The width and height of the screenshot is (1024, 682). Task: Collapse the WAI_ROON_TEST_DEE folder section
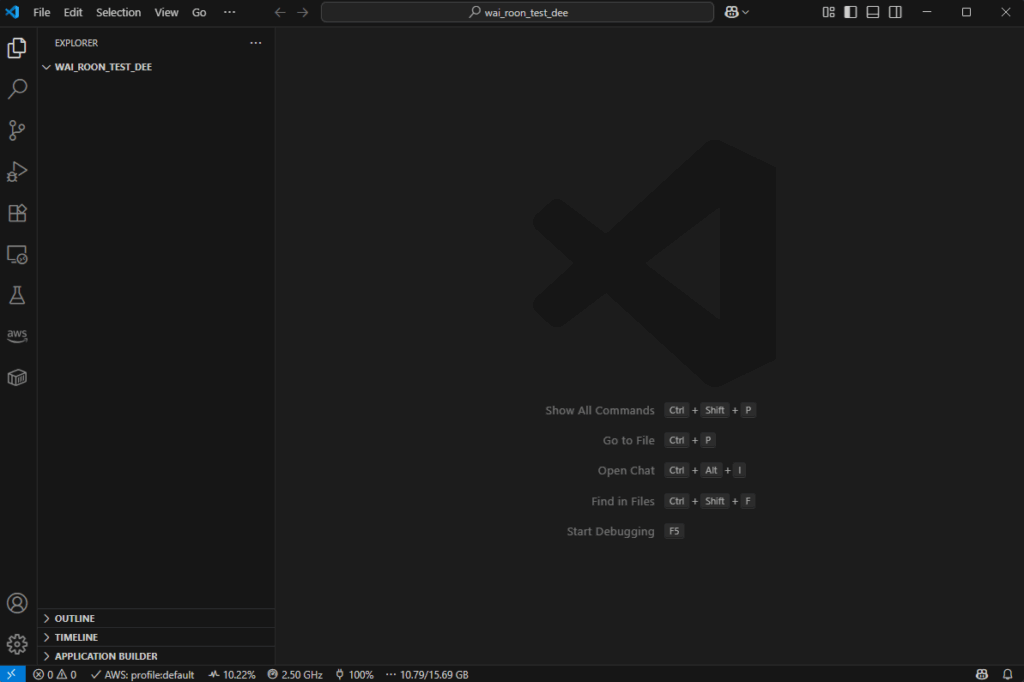pos(156,67)
